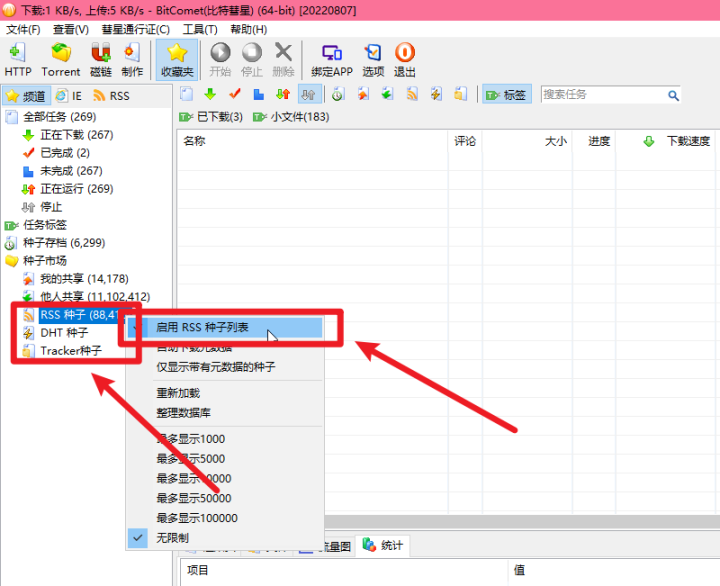Filter downloading tasks with green arrow icon
Screen dimensions: 720x586
pos(210,94)
